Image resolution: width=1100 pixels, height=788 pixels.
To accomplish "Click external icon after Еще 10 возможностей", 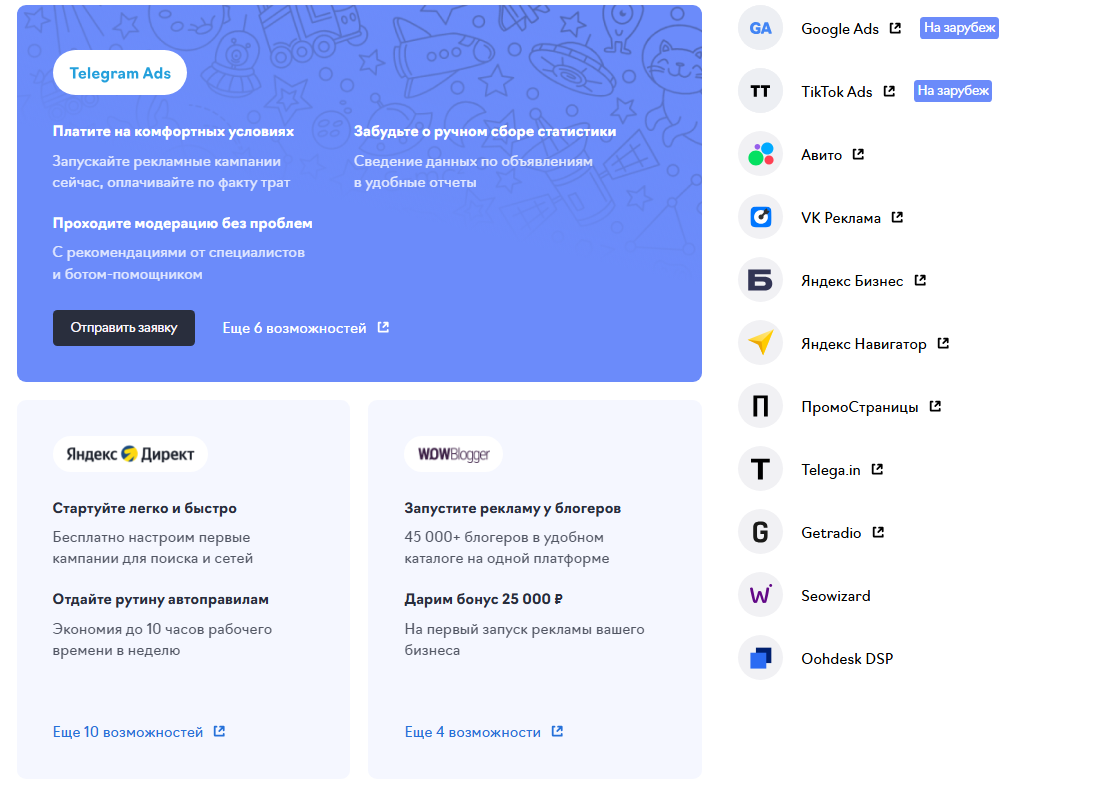I will tap(220, 731).
